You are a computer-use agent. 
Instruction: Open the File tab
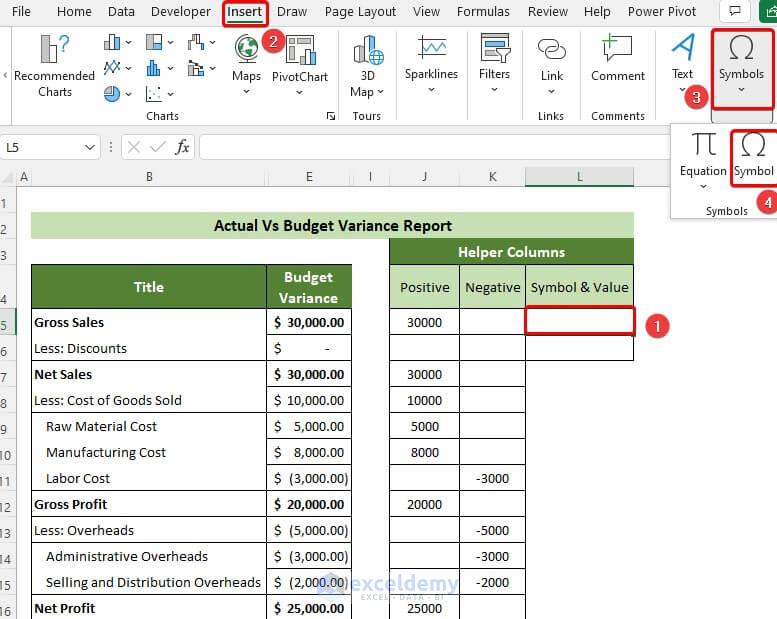point(21,11)
